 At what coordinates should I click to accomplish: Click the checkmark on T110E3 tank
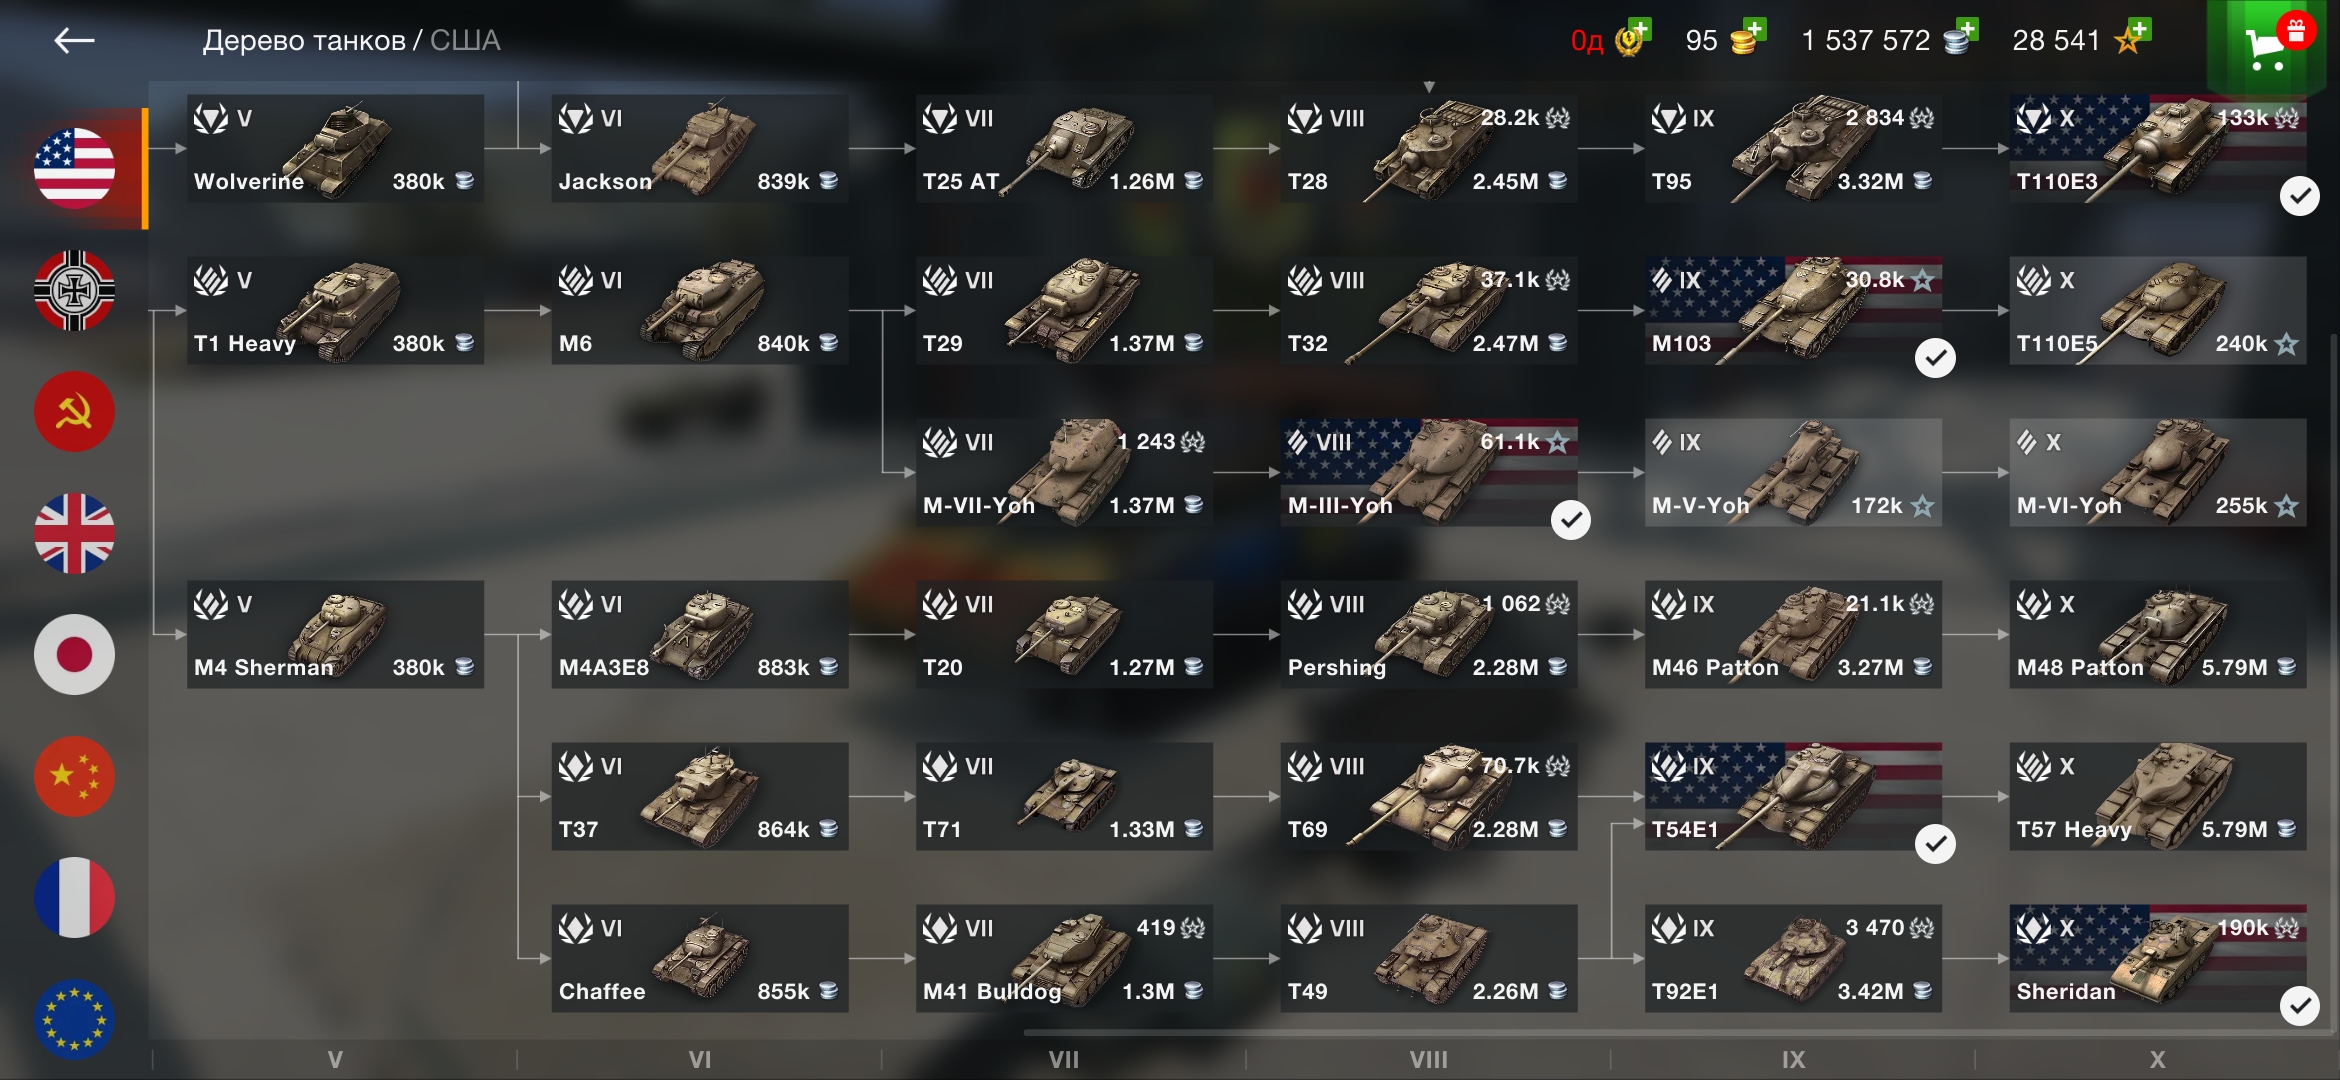(2299, 196)
